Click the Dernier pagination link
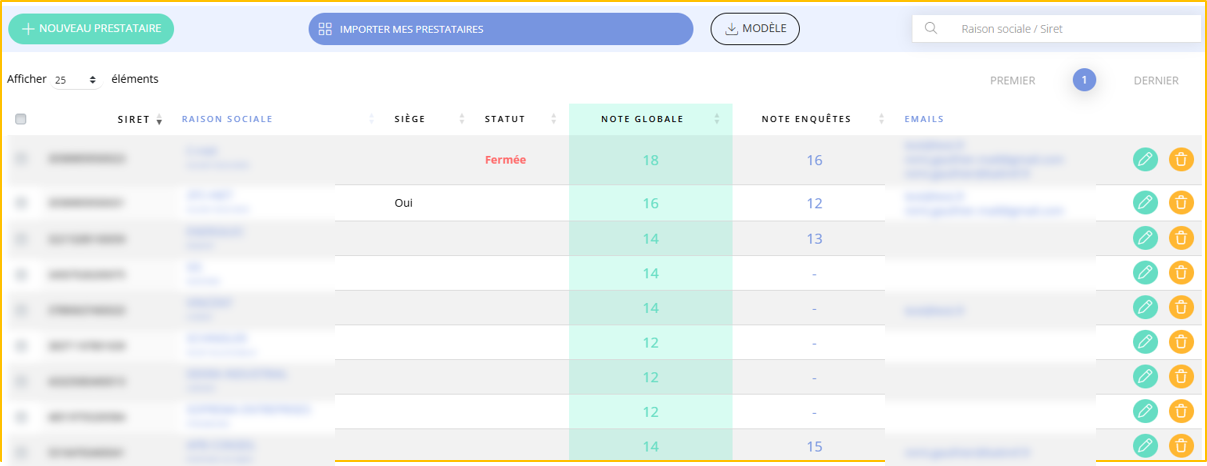 tap(1155, 80)
